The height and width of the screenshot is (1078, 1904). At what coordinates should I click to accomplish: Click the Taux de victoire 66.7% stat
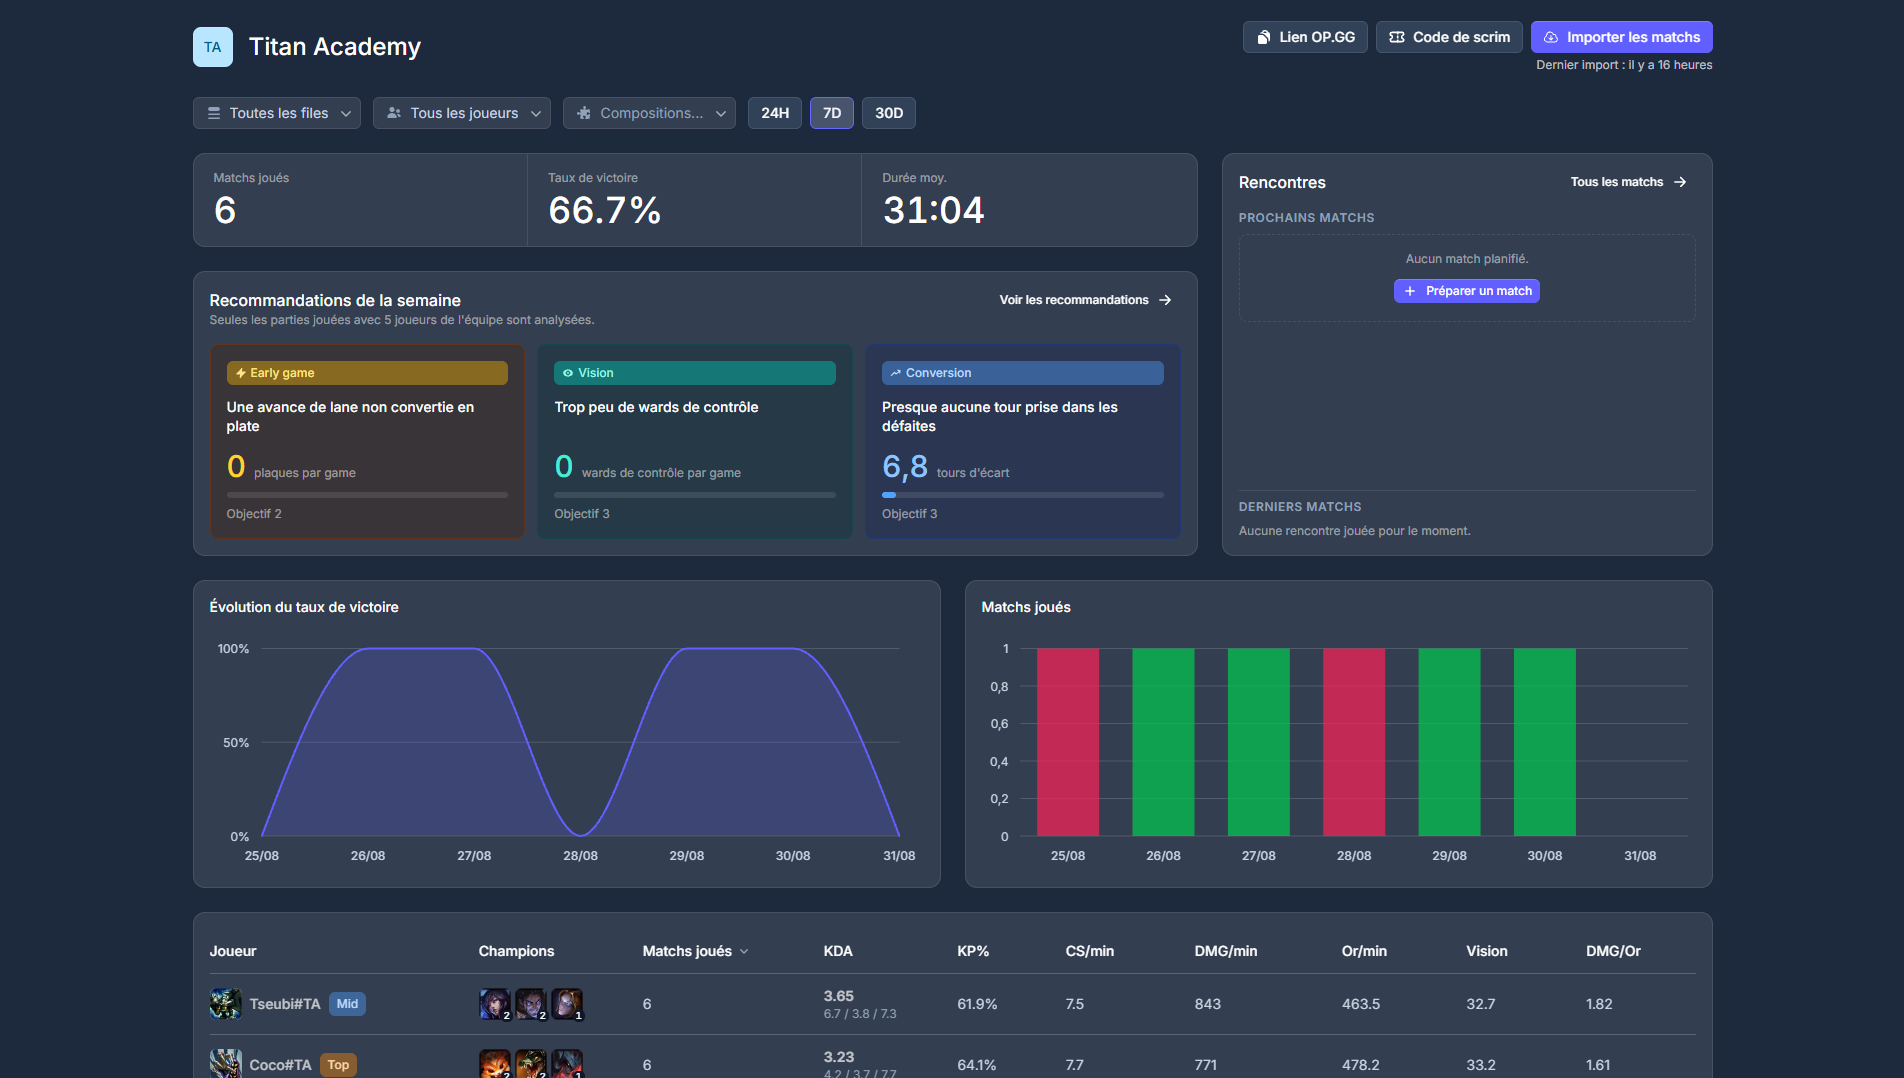tap(694, 200)
